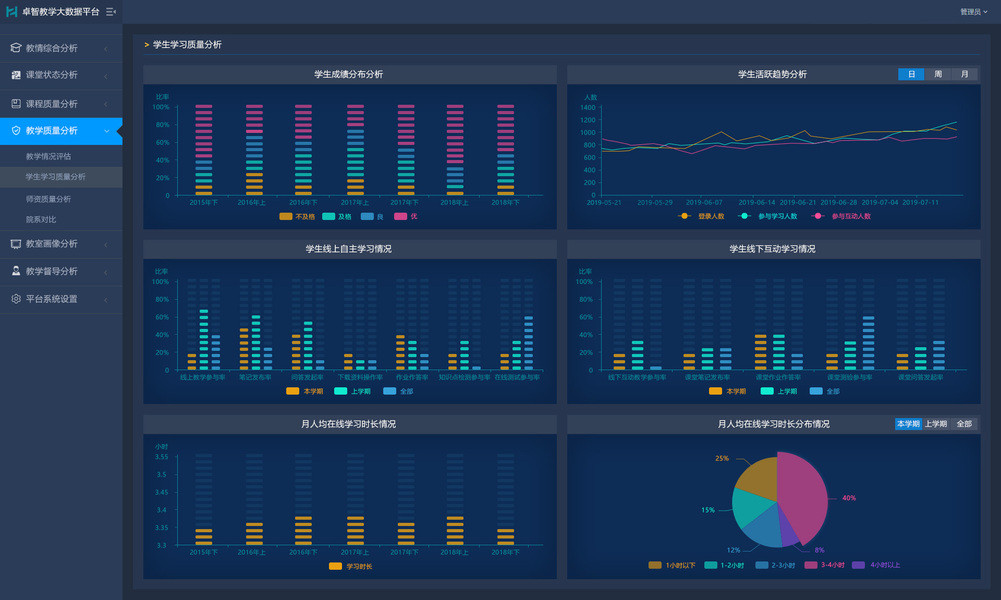Click the 教情综合分析 graduation cap icon
The width and height of the screenshot is (1001, 600).
tap(16, 48)
